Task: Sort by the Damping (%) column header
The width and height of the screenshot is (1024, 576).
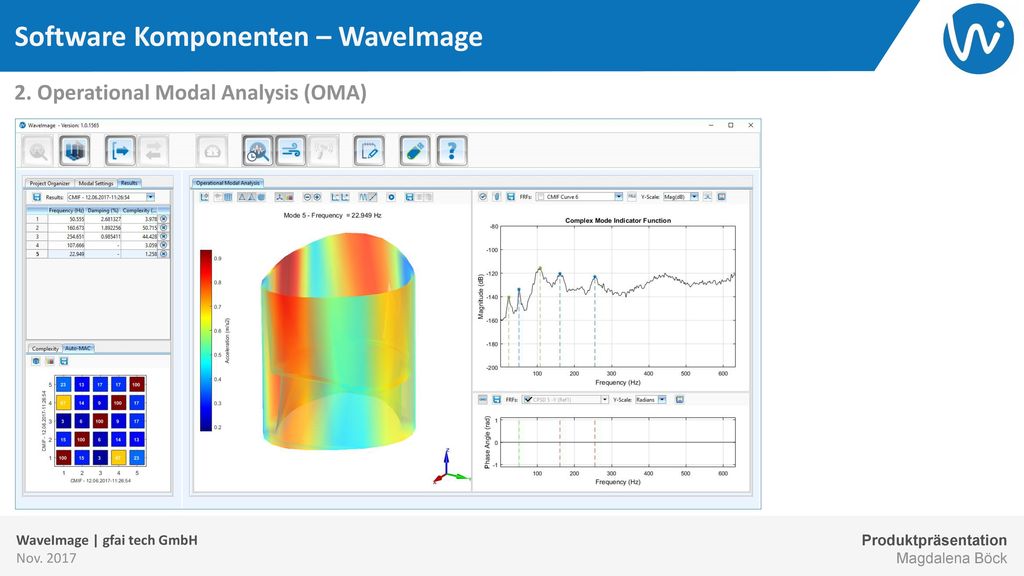Action: [x=103, y=210]
